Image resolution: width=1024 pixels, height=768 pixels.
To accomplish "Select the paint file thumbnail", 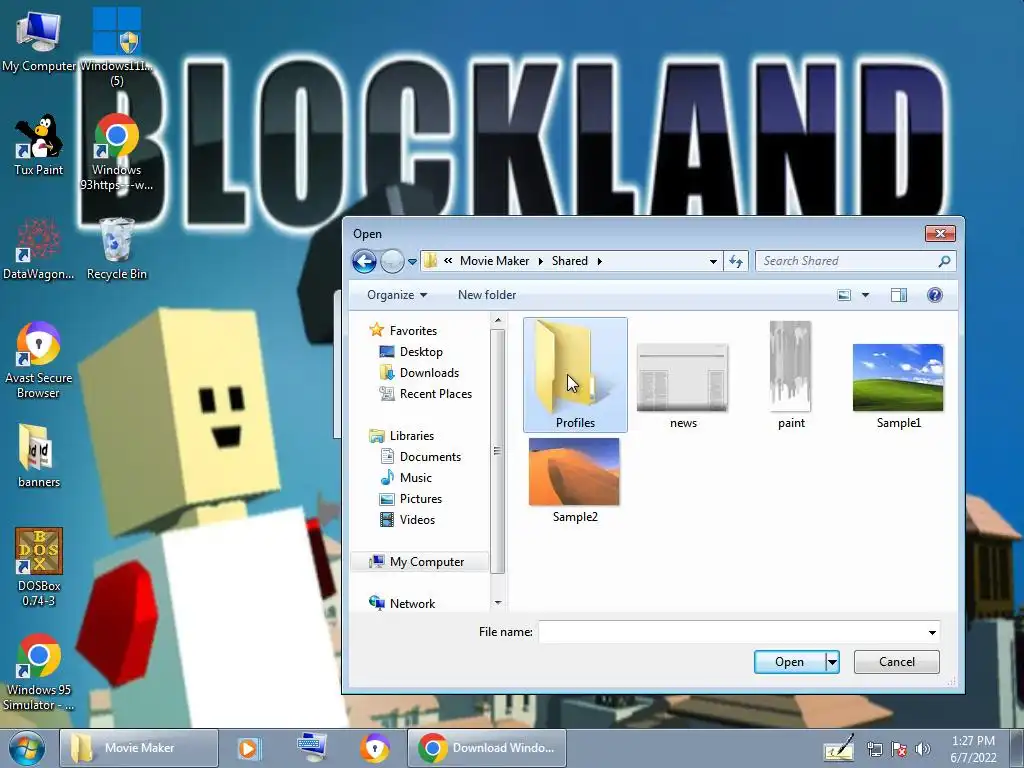I will [x=791, y=374].
